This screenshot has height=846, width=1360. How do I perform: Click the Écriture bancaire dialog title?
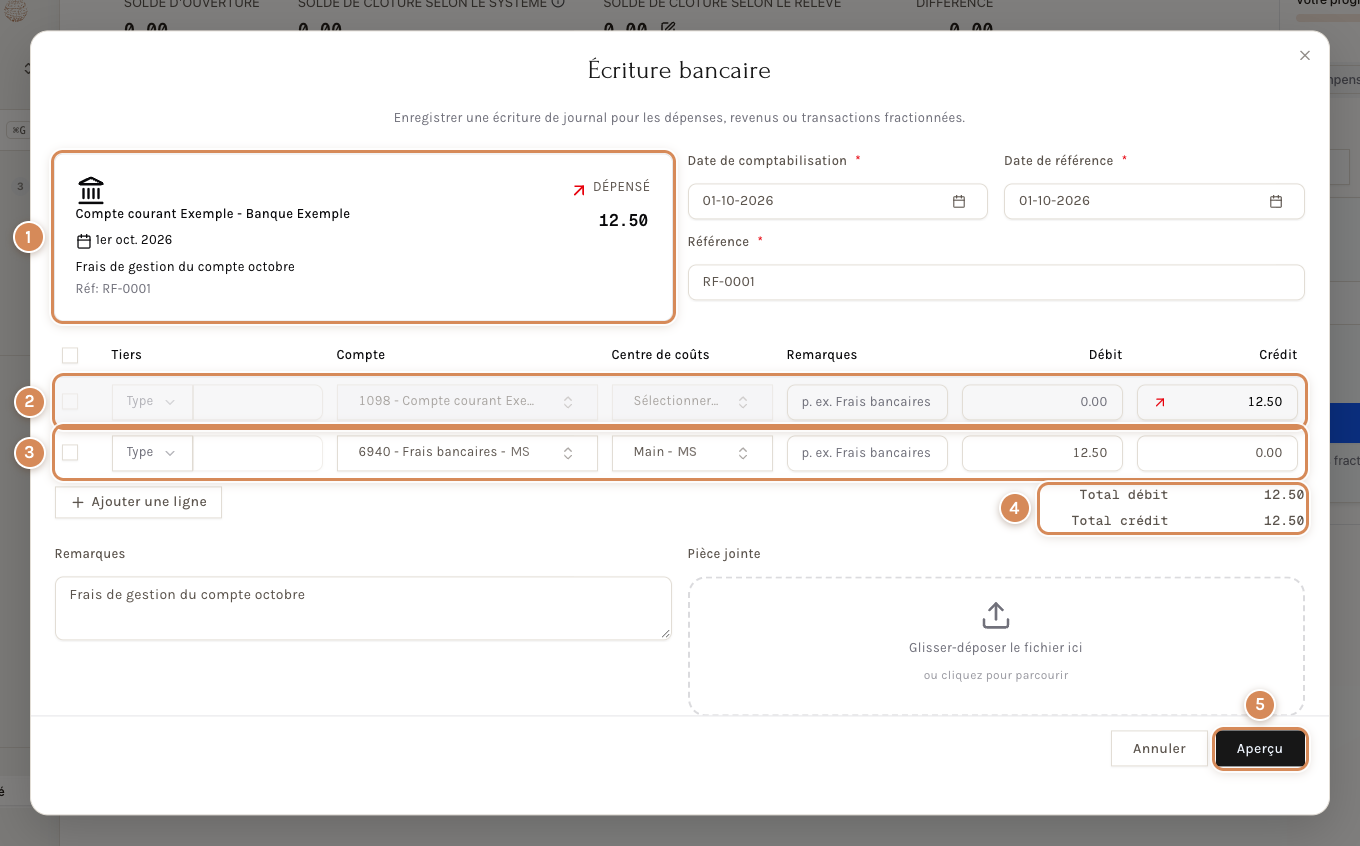(679, 71)
